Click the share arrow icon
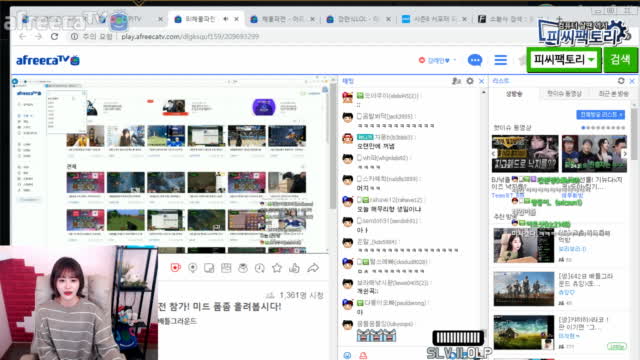This screenshot has width=640, height=360. [313, 268]
